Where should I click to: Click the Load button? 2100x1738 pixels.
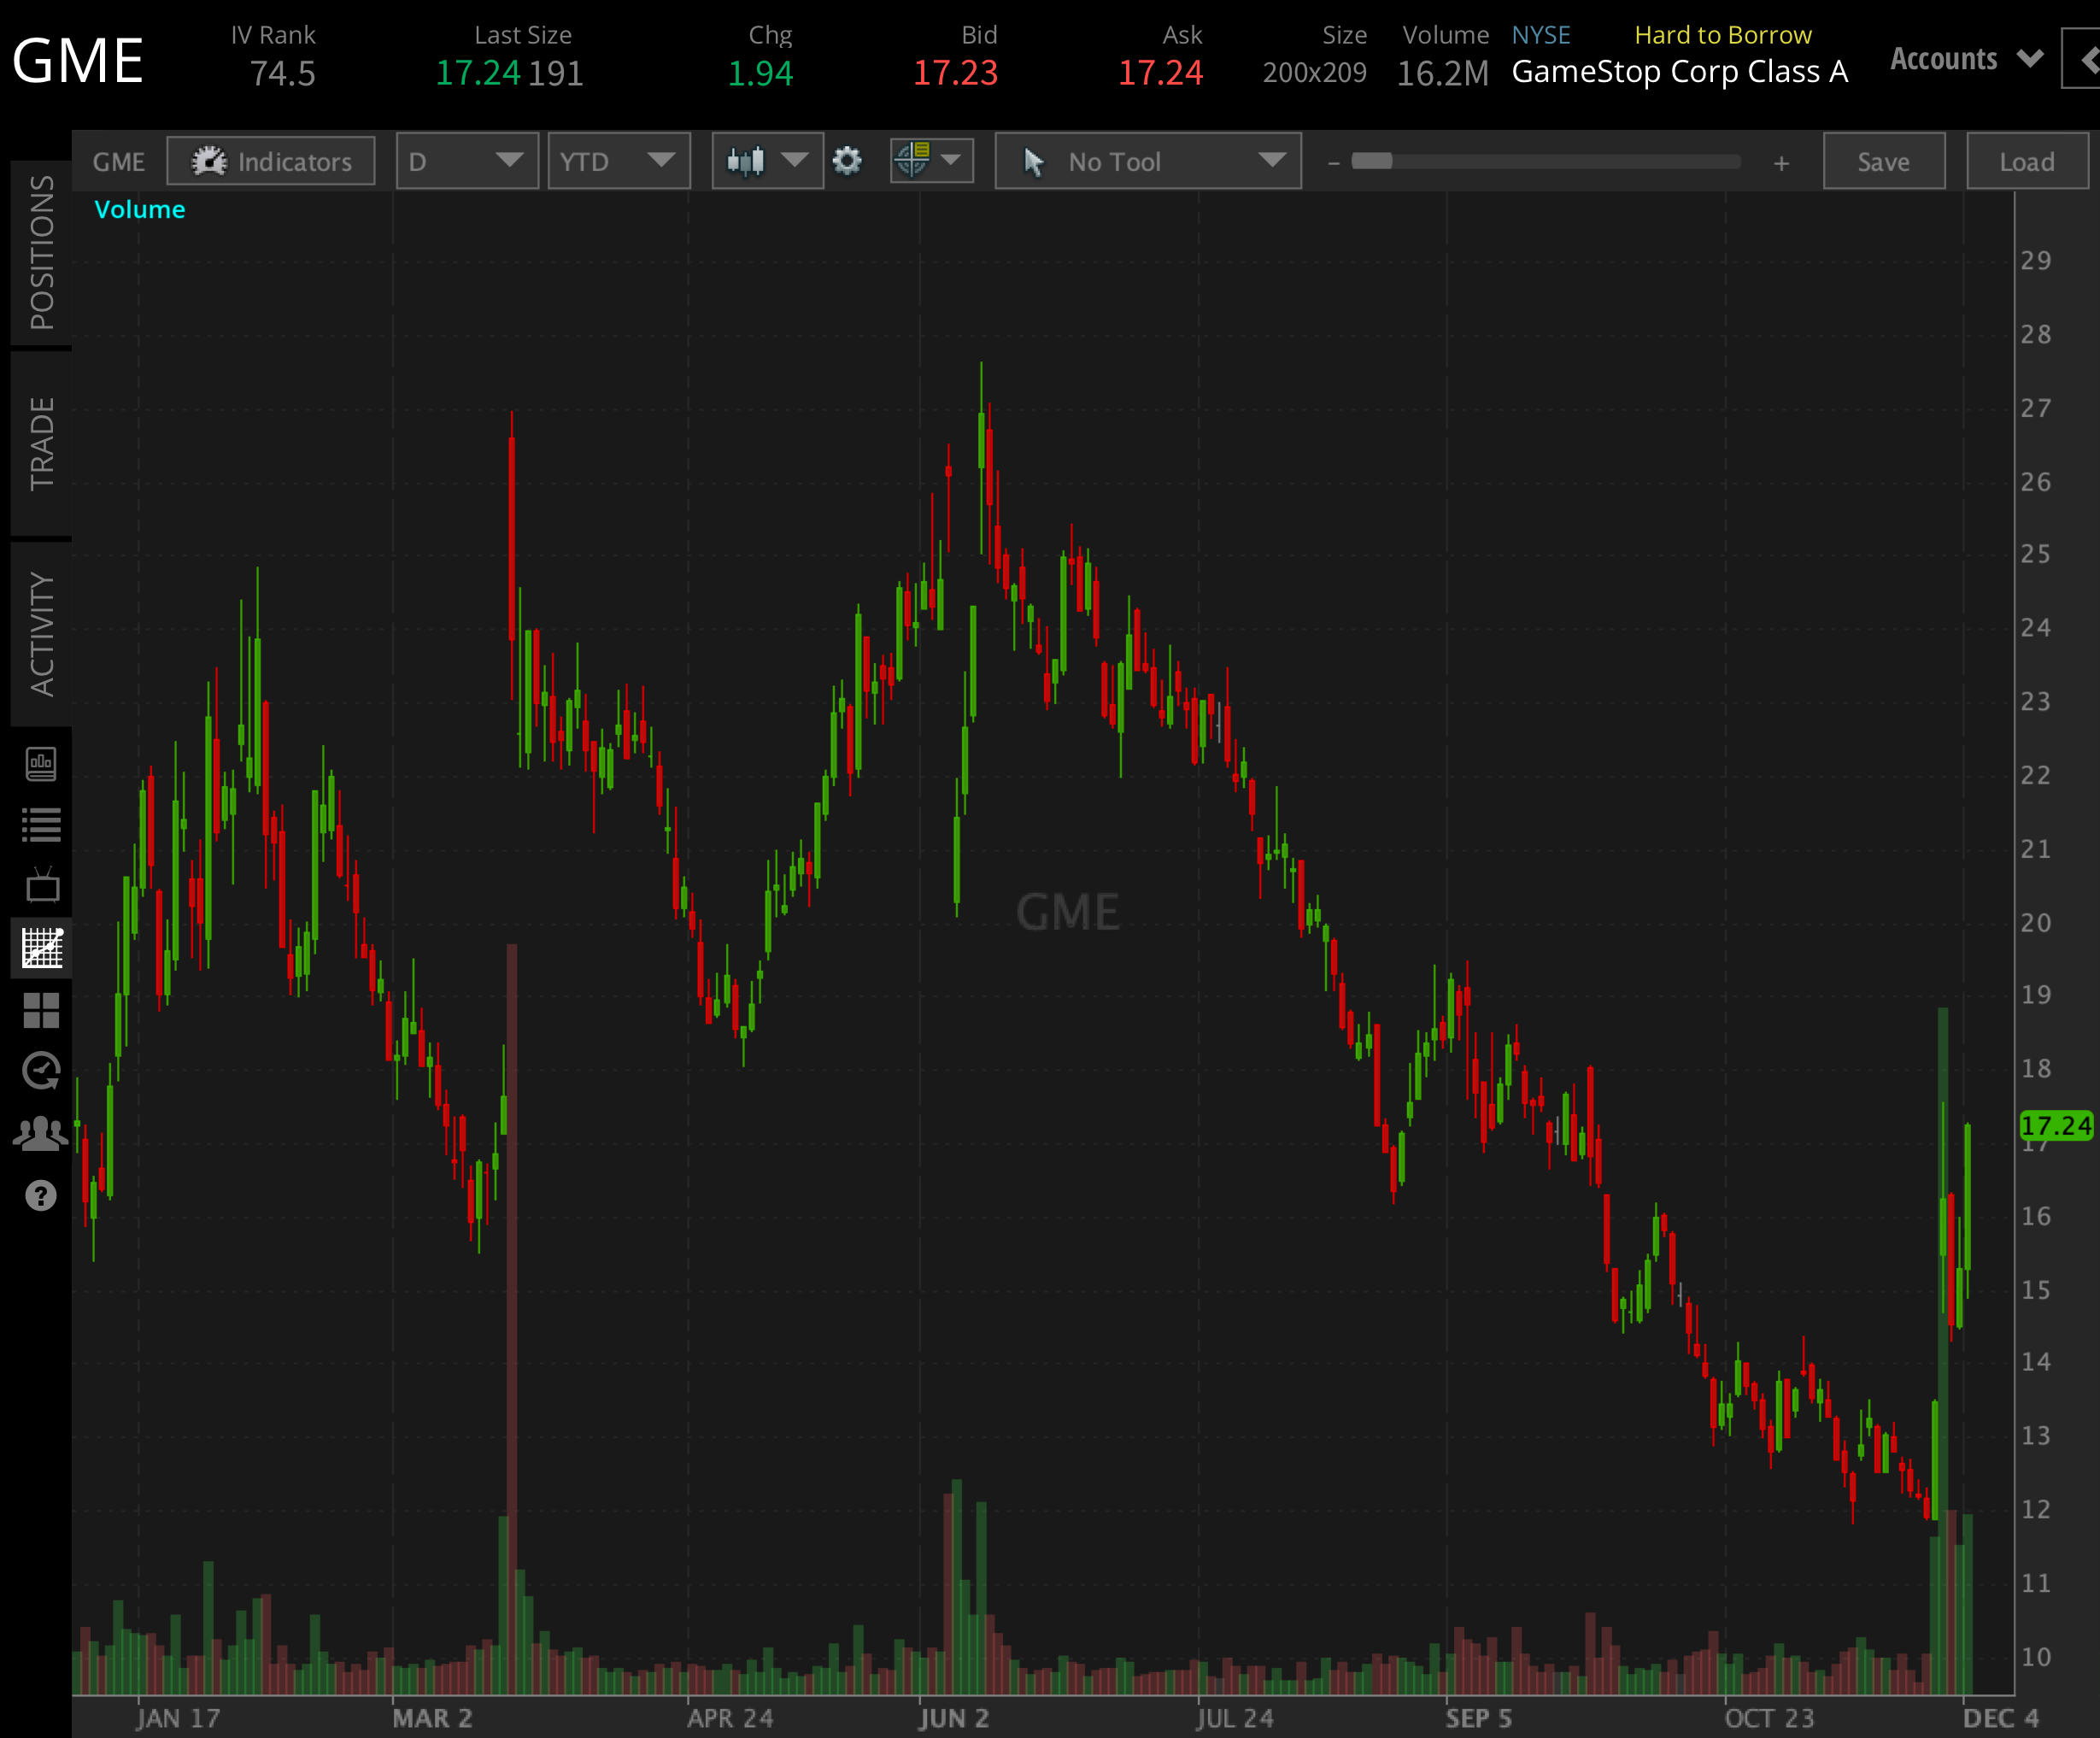click(x=2026, y=160)
